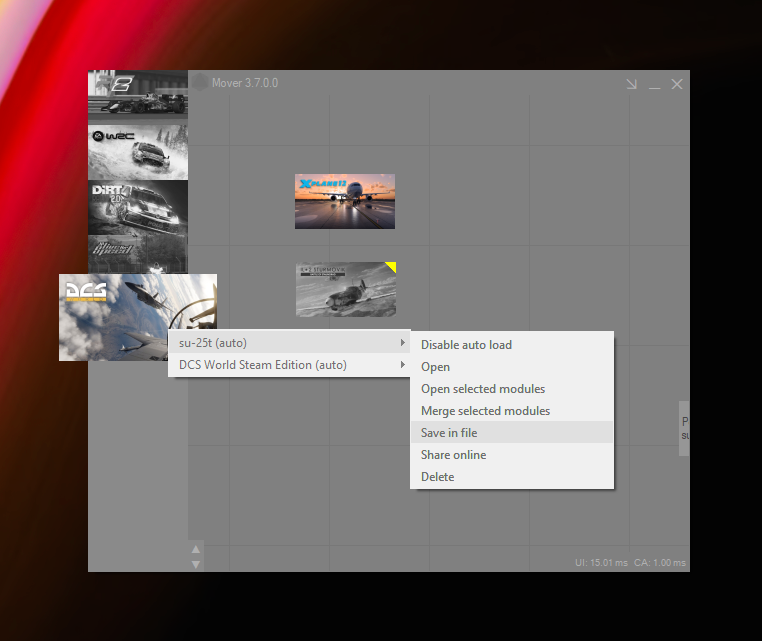Choose Merge selected modules
This screenshot has width=762, height=641.
click(x=485, y=411)
